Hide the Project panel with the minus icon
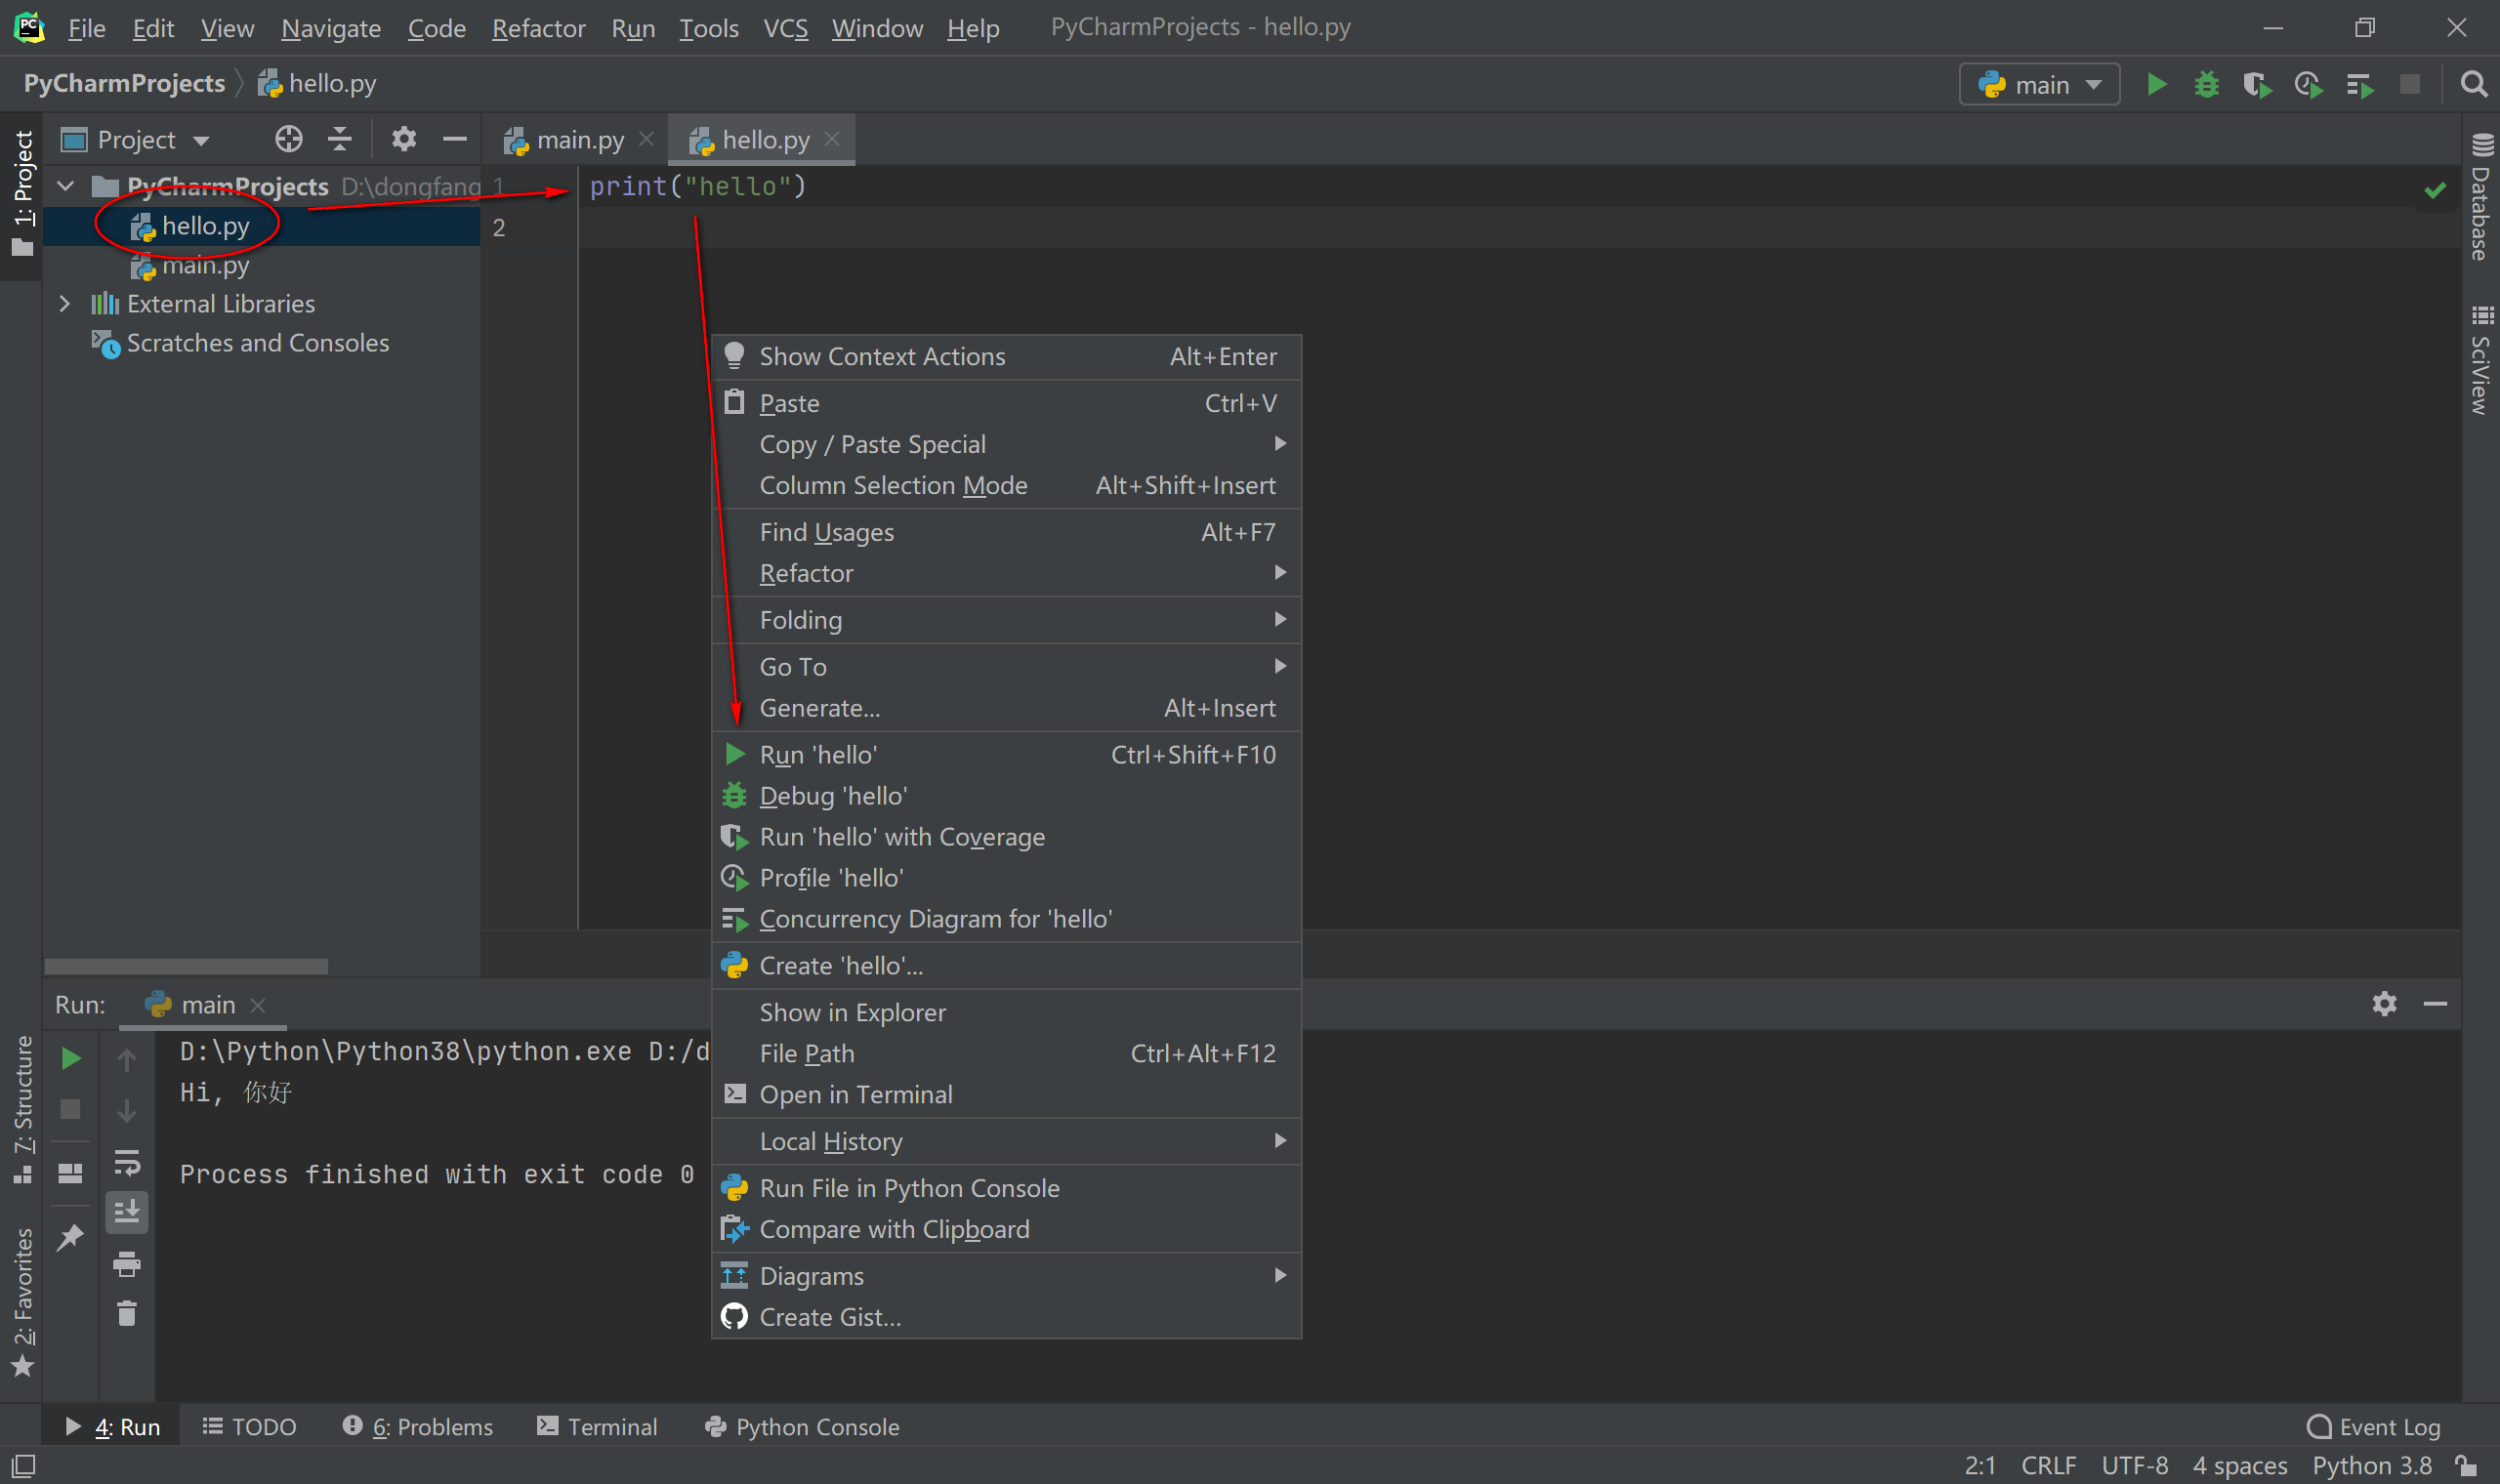2500x1484 pixels. [x=454, y=139]
